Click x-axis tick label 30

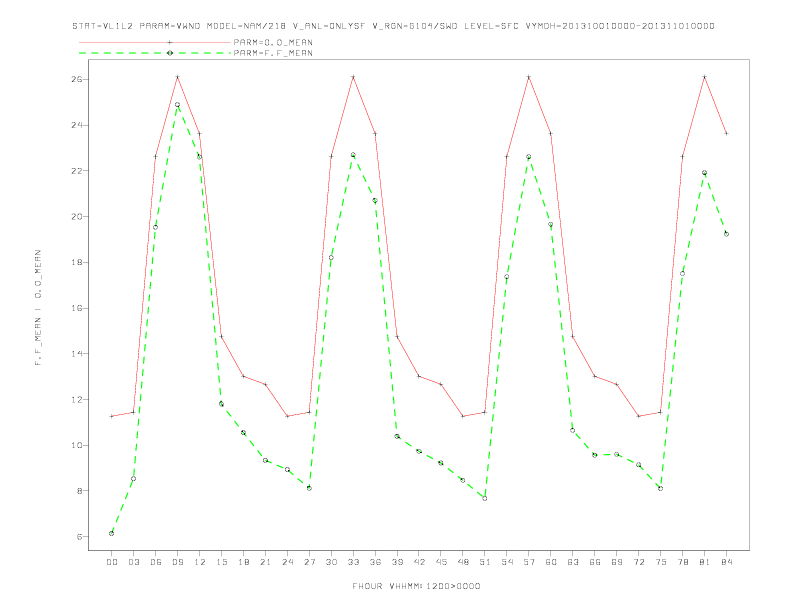tap(331, 562)
